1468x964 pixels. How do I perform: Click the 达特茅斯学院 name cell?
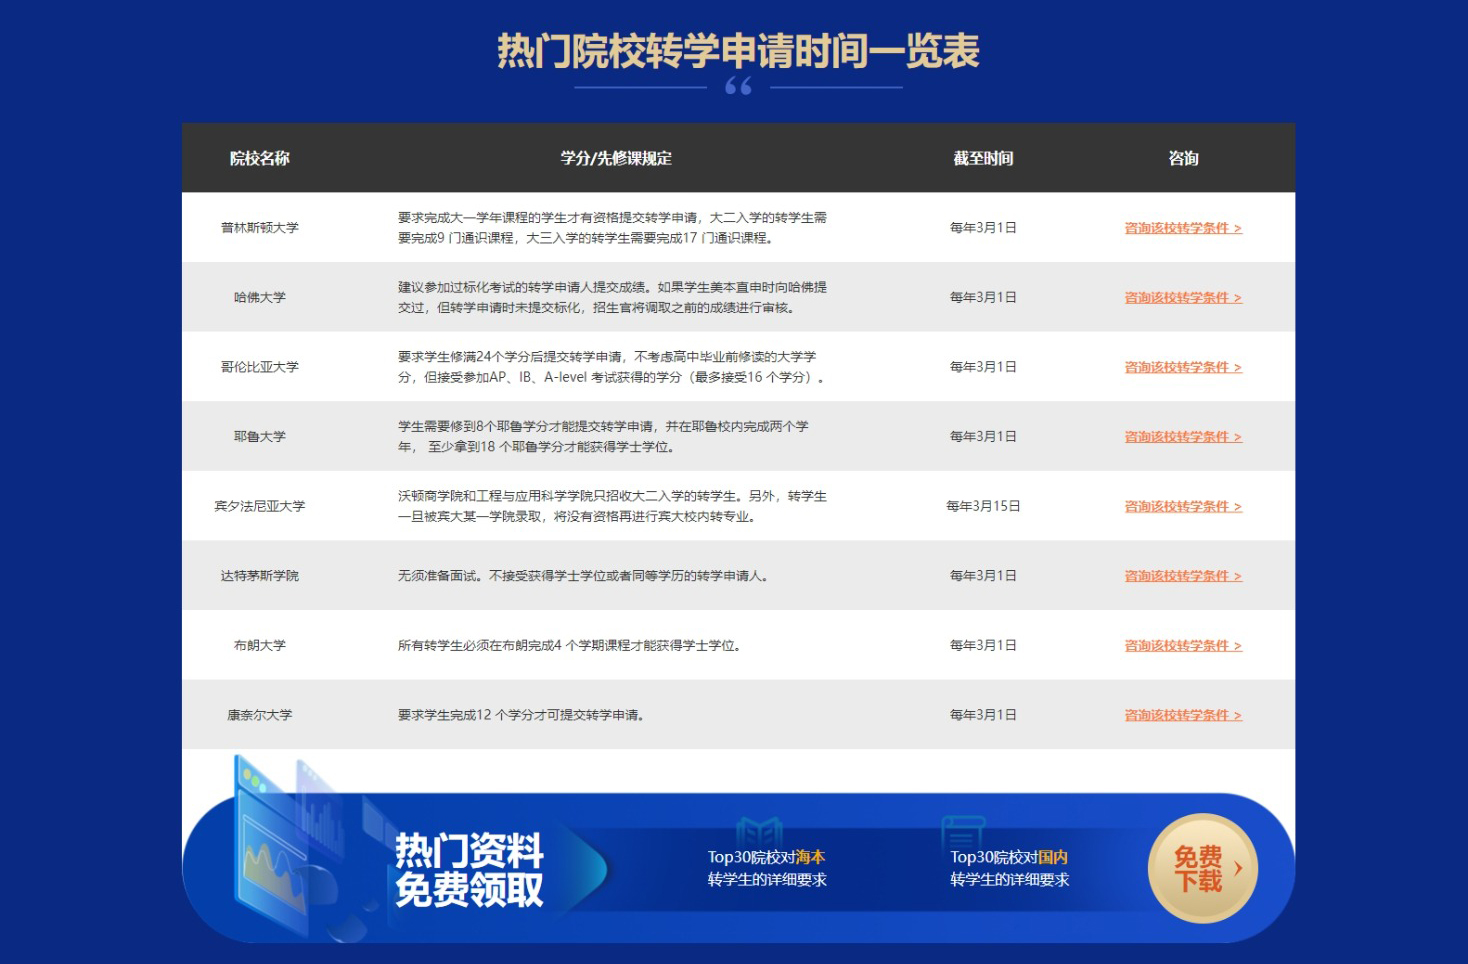coord(260,576)
